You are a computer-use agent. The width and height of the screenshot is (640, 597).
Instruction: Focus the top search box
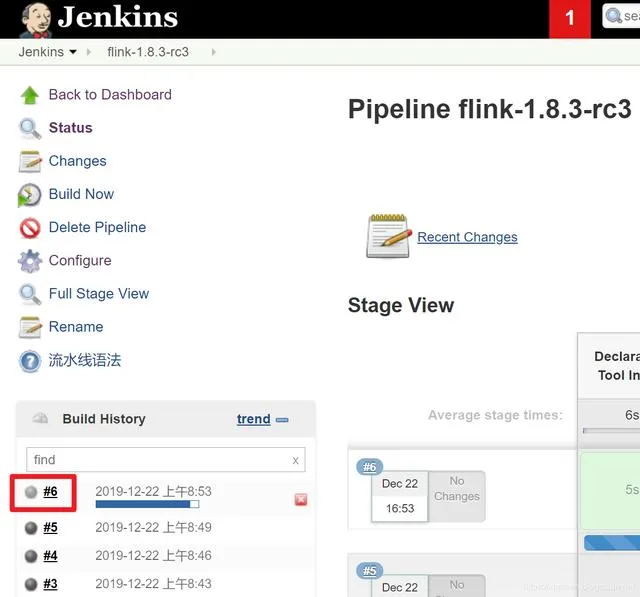621,16
